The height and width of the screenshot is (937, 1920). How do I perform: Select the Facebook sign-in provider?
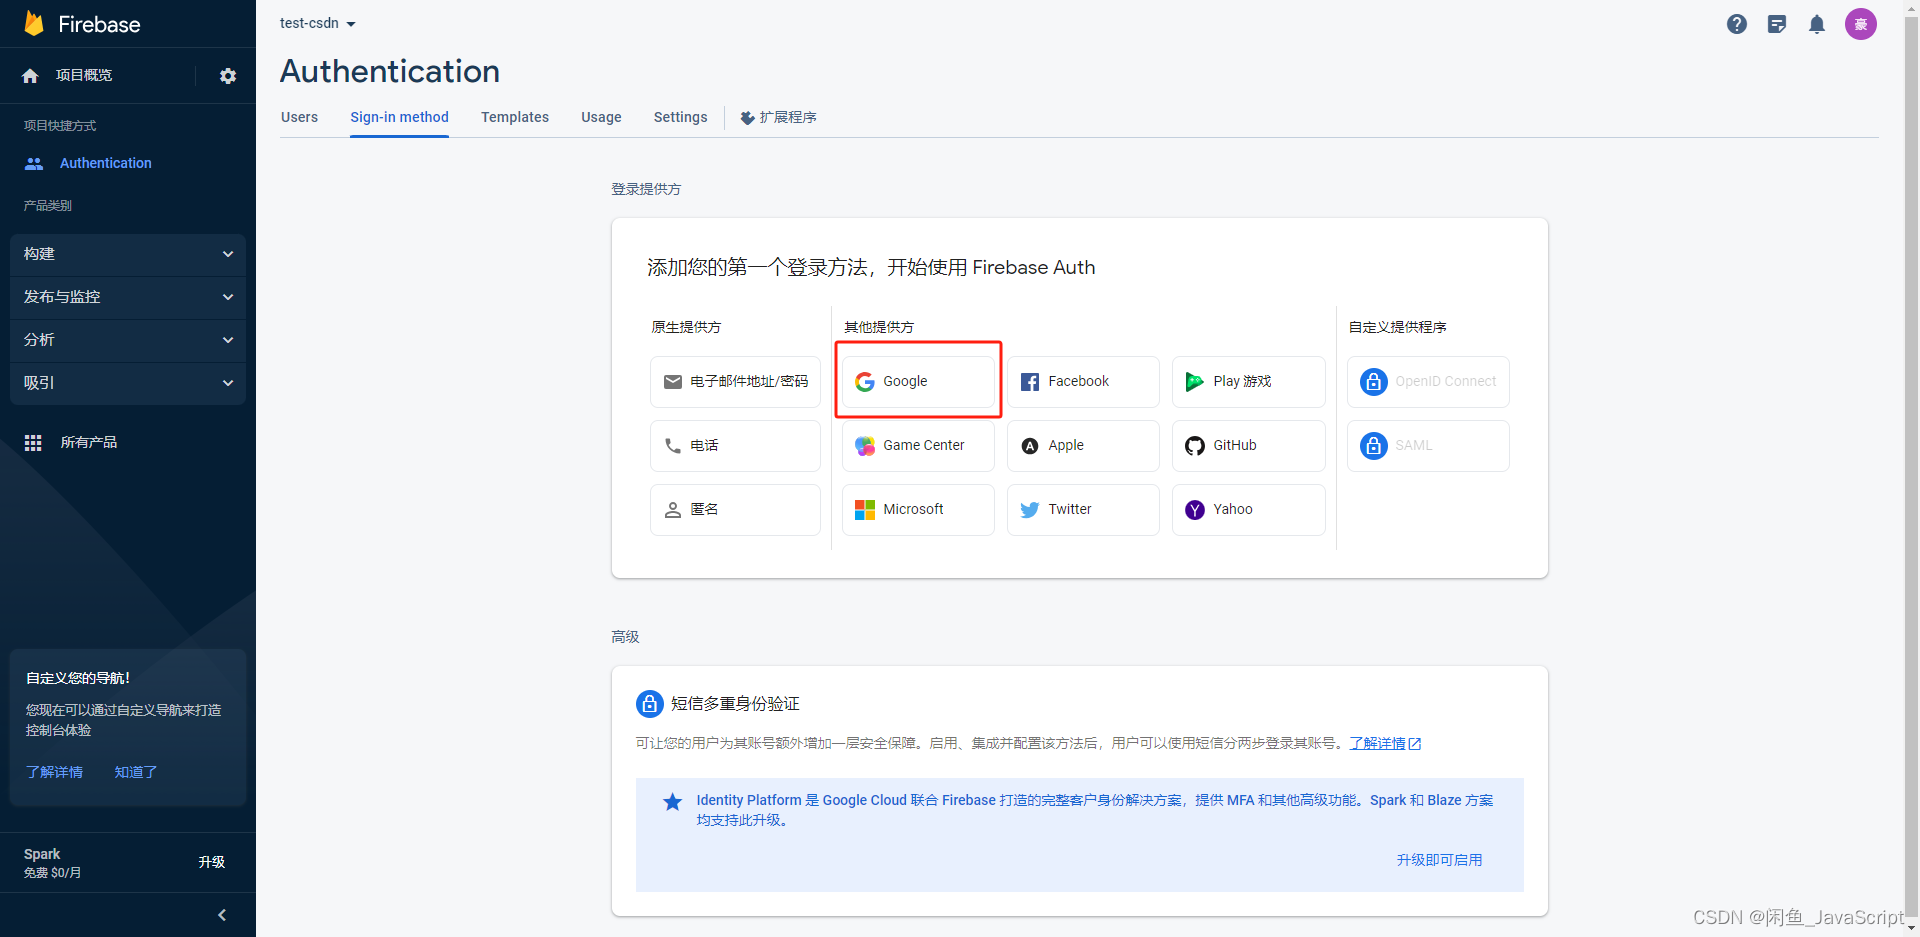(1083, 381)
